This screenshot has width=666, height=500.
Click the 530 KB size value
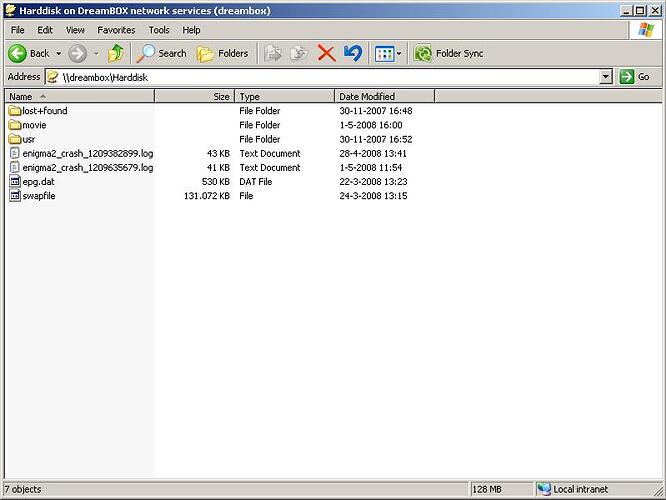click(x=216, y=182)
